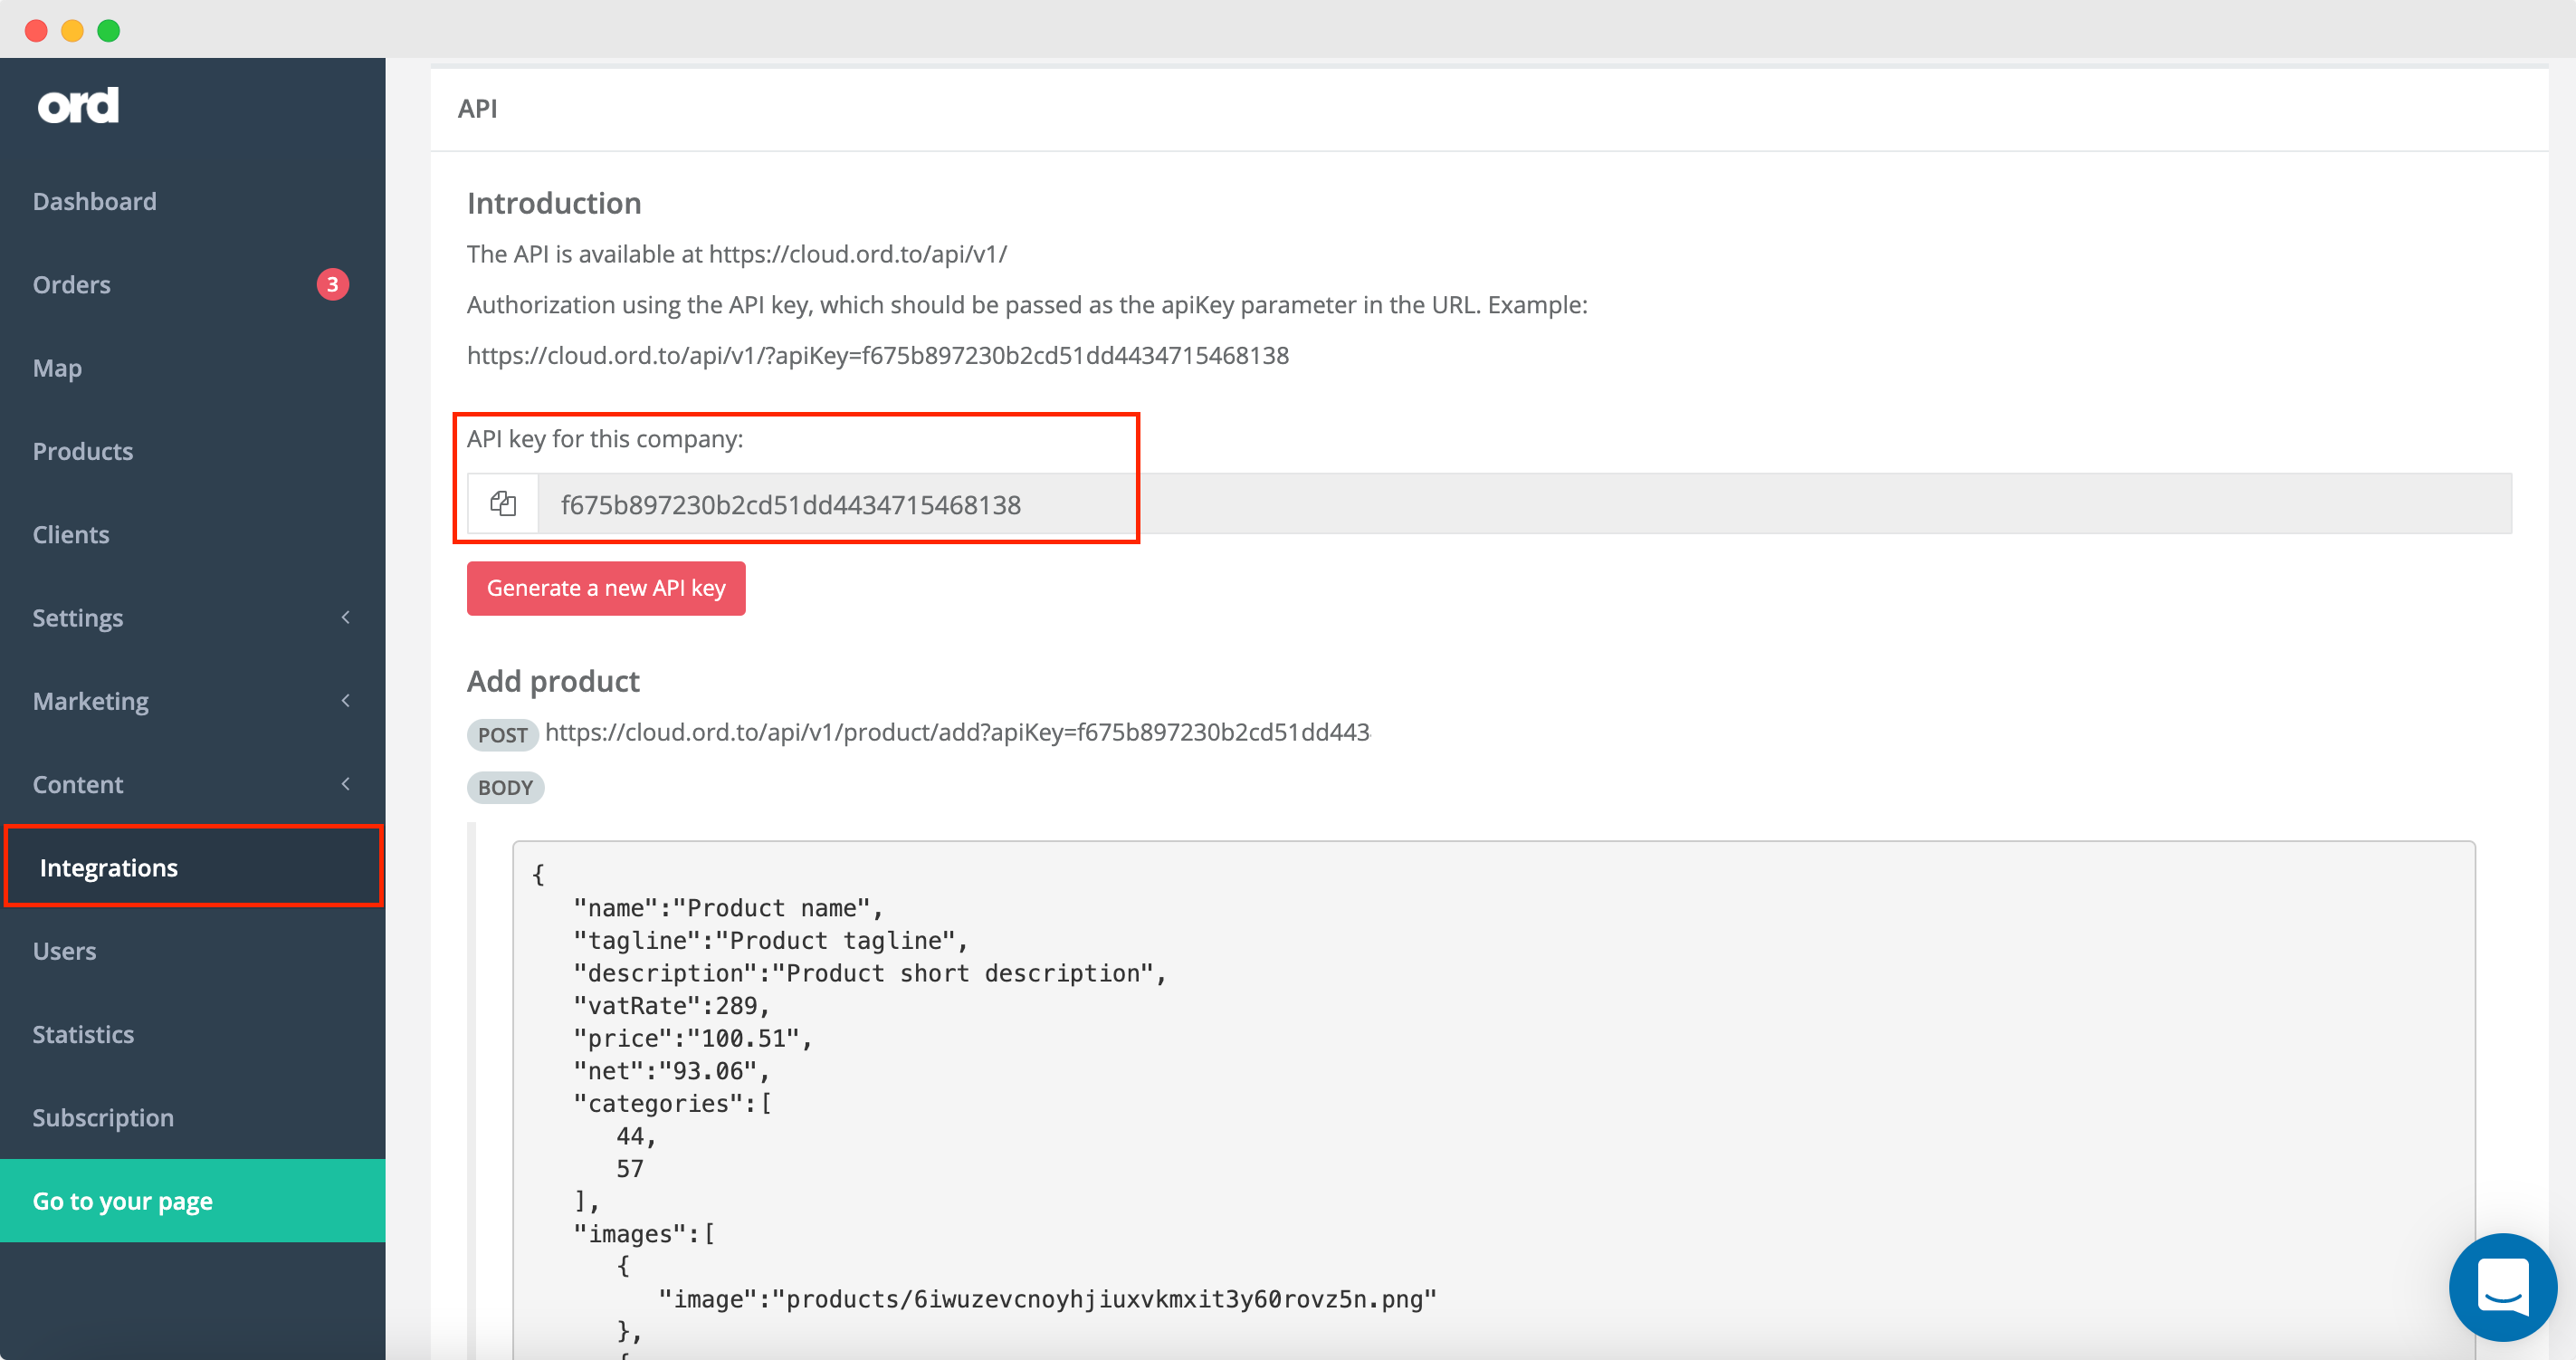Screen dimensions: 2576x1360
Task: Select the Clients menu item
Action: (x=70, y=533)
